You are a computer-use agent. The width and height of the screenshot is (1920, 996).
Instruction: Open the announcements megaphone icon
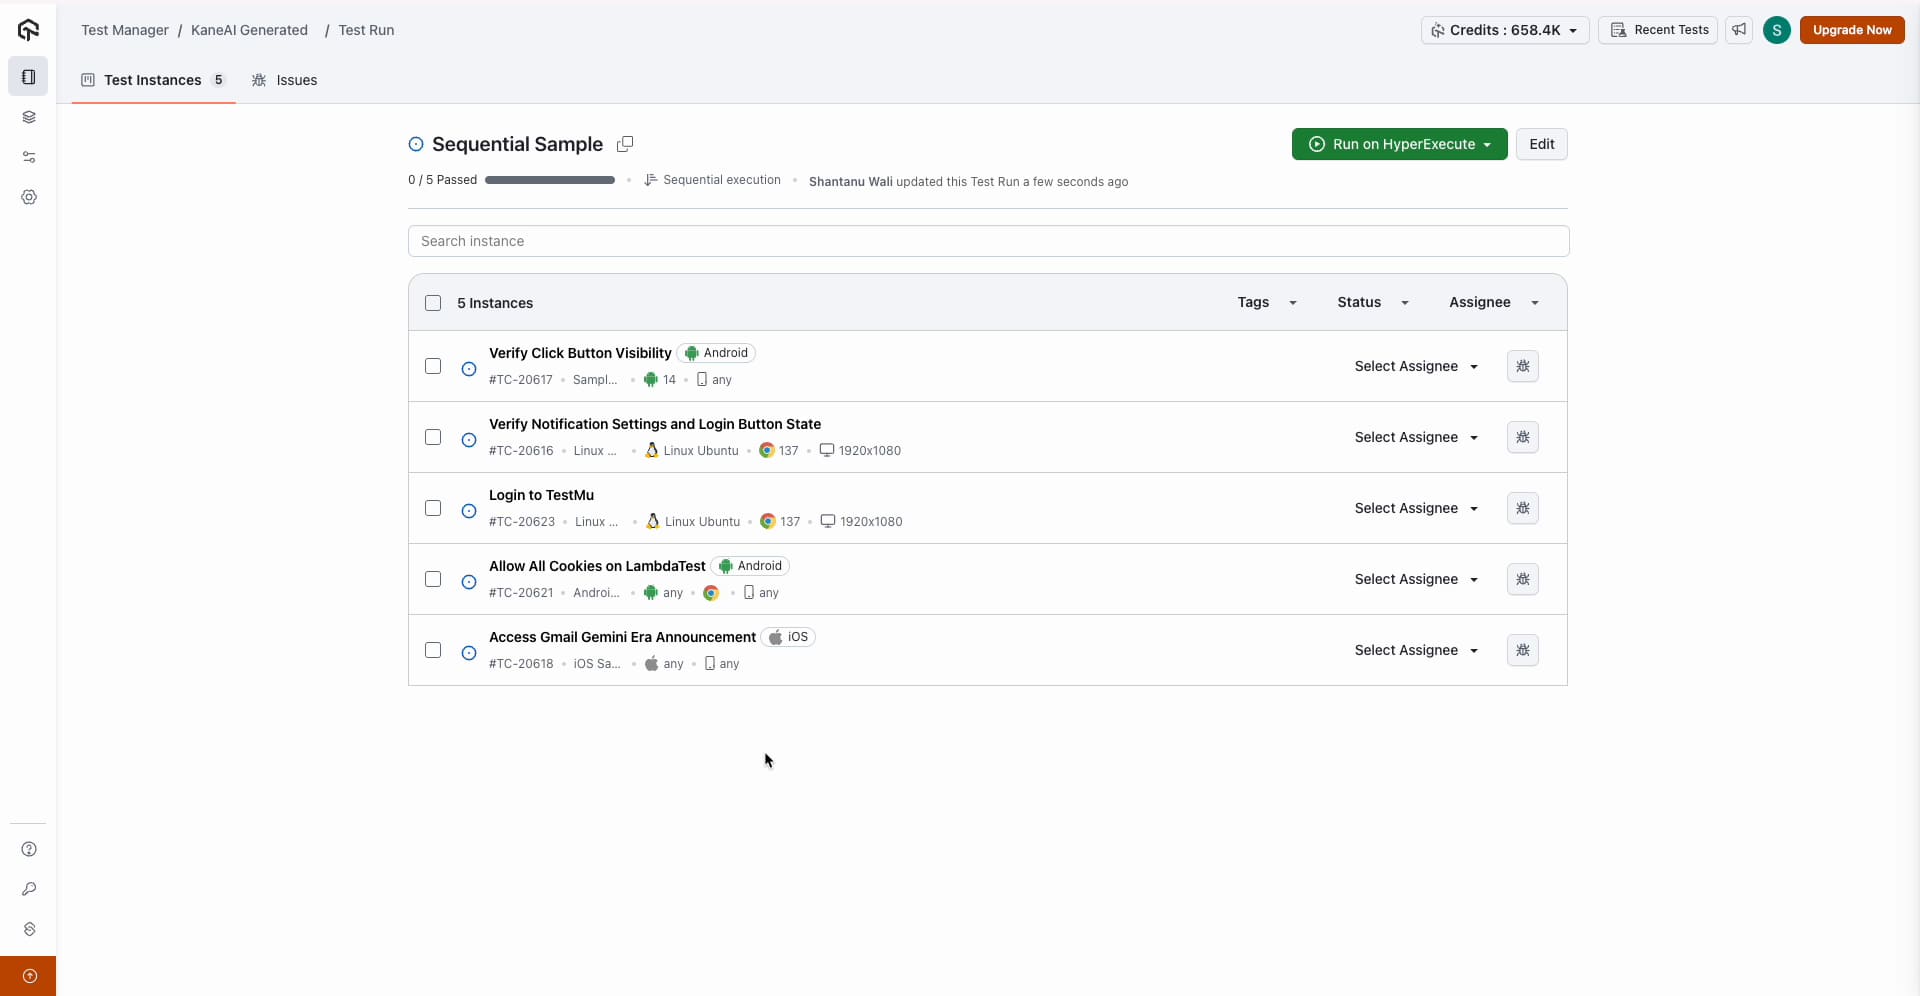[x=1739, y=30]
